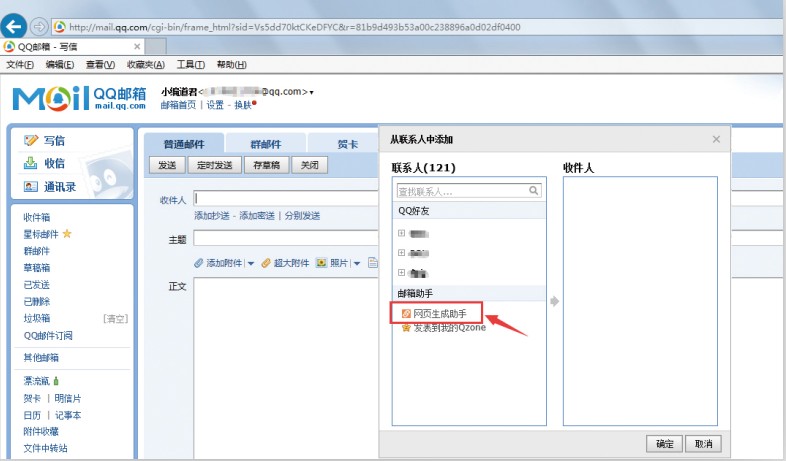Expand the third QQ好友 group

coord(401,272)
